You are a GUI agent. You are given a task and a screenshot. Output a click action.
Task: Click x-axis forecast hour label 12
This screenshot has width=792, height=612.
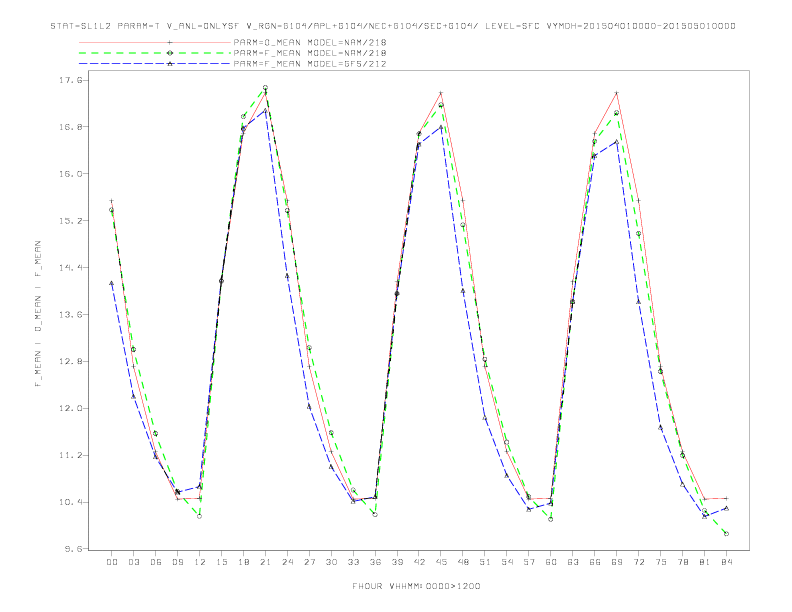200,562
